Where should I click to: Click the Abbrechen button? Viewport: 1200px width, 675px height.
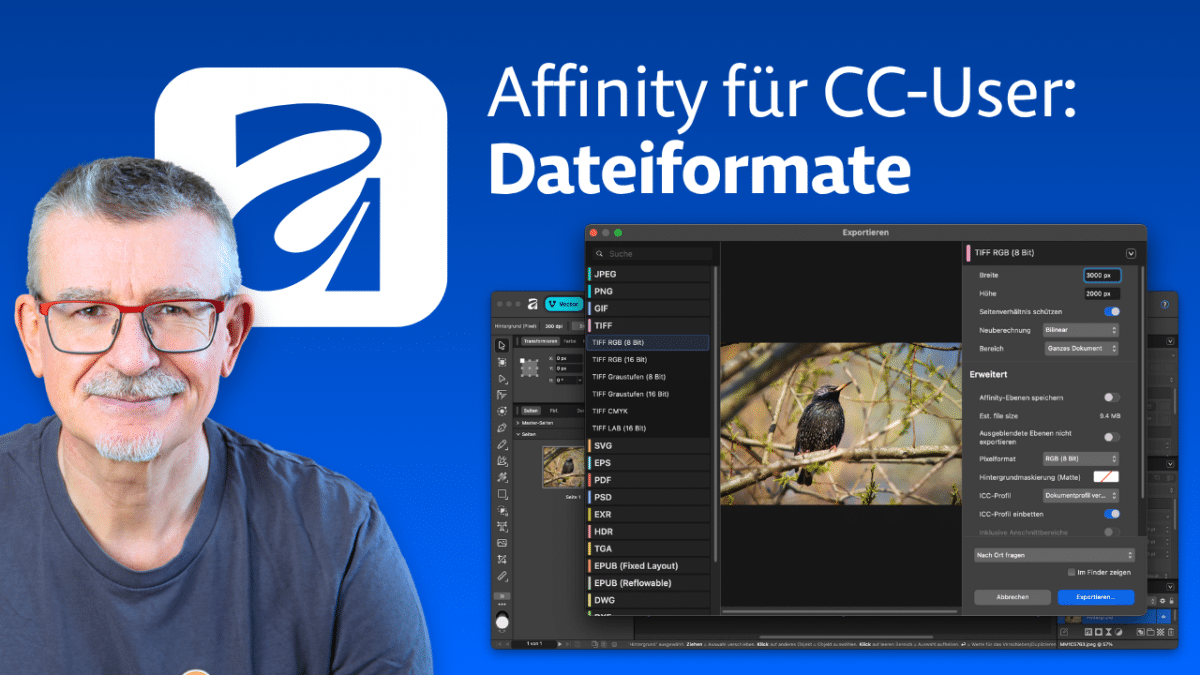pos(1012,597)
